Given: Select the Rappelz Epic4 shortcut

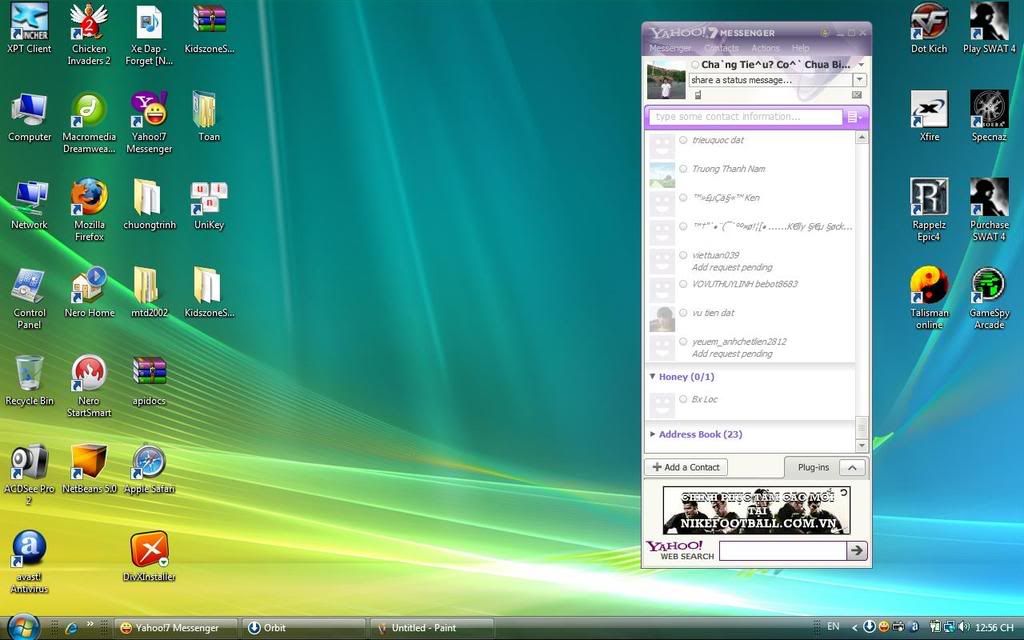Looking at the screenshot, I should (x=929, y=210).
